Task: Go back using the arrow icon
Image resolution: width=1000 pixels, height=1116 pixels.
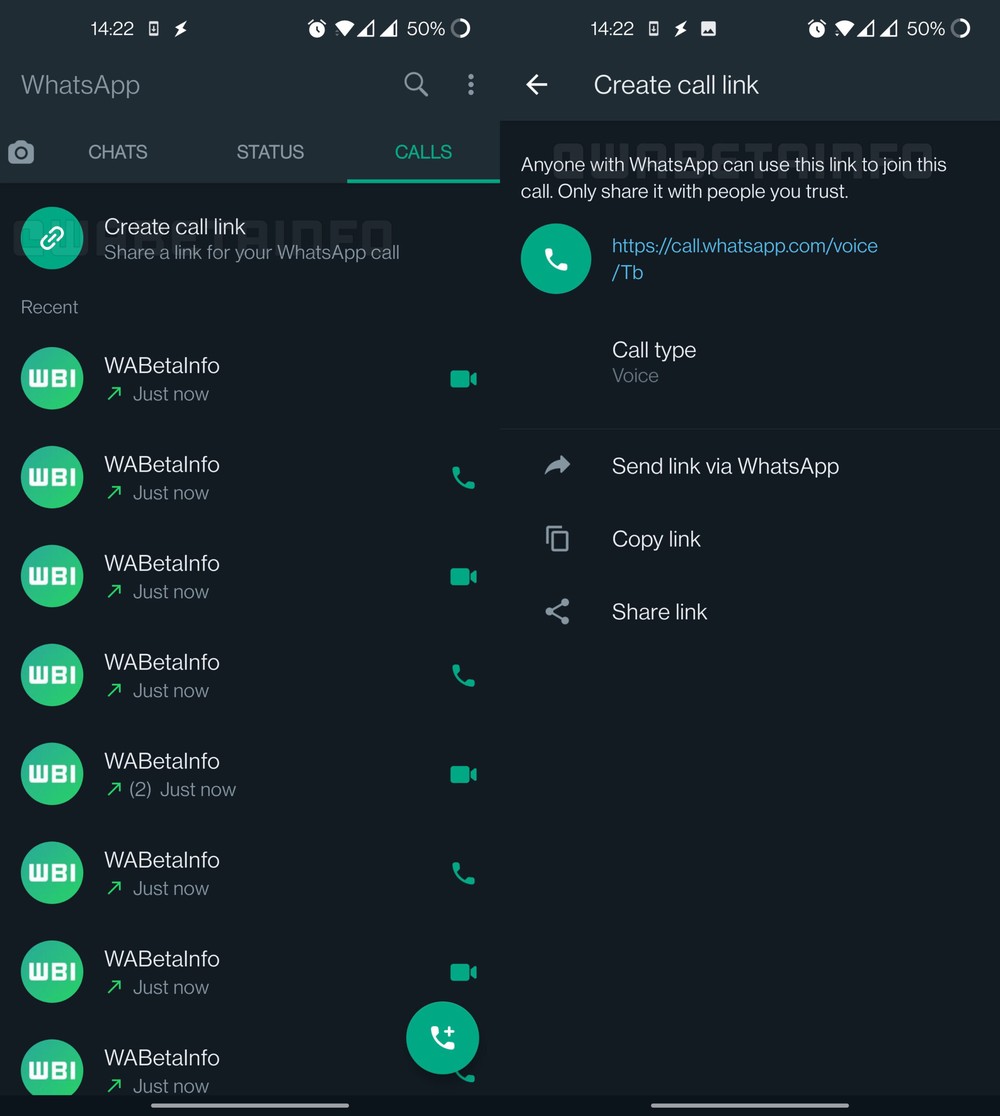Action: tap(537, 85)
